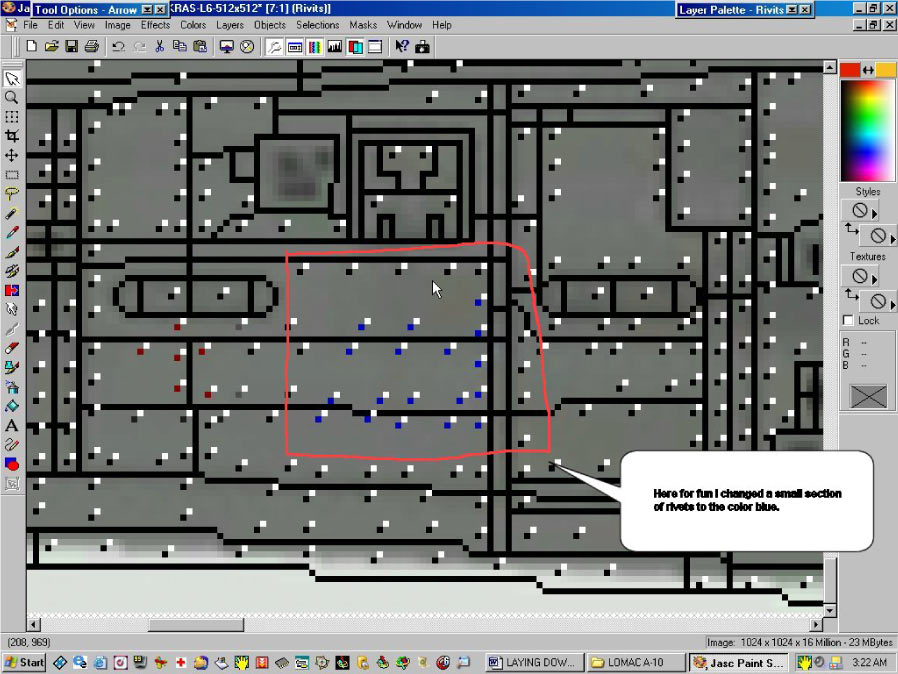Open full screen preview
The height and width of the screenshot is (674, 898).
coord(227,46)
